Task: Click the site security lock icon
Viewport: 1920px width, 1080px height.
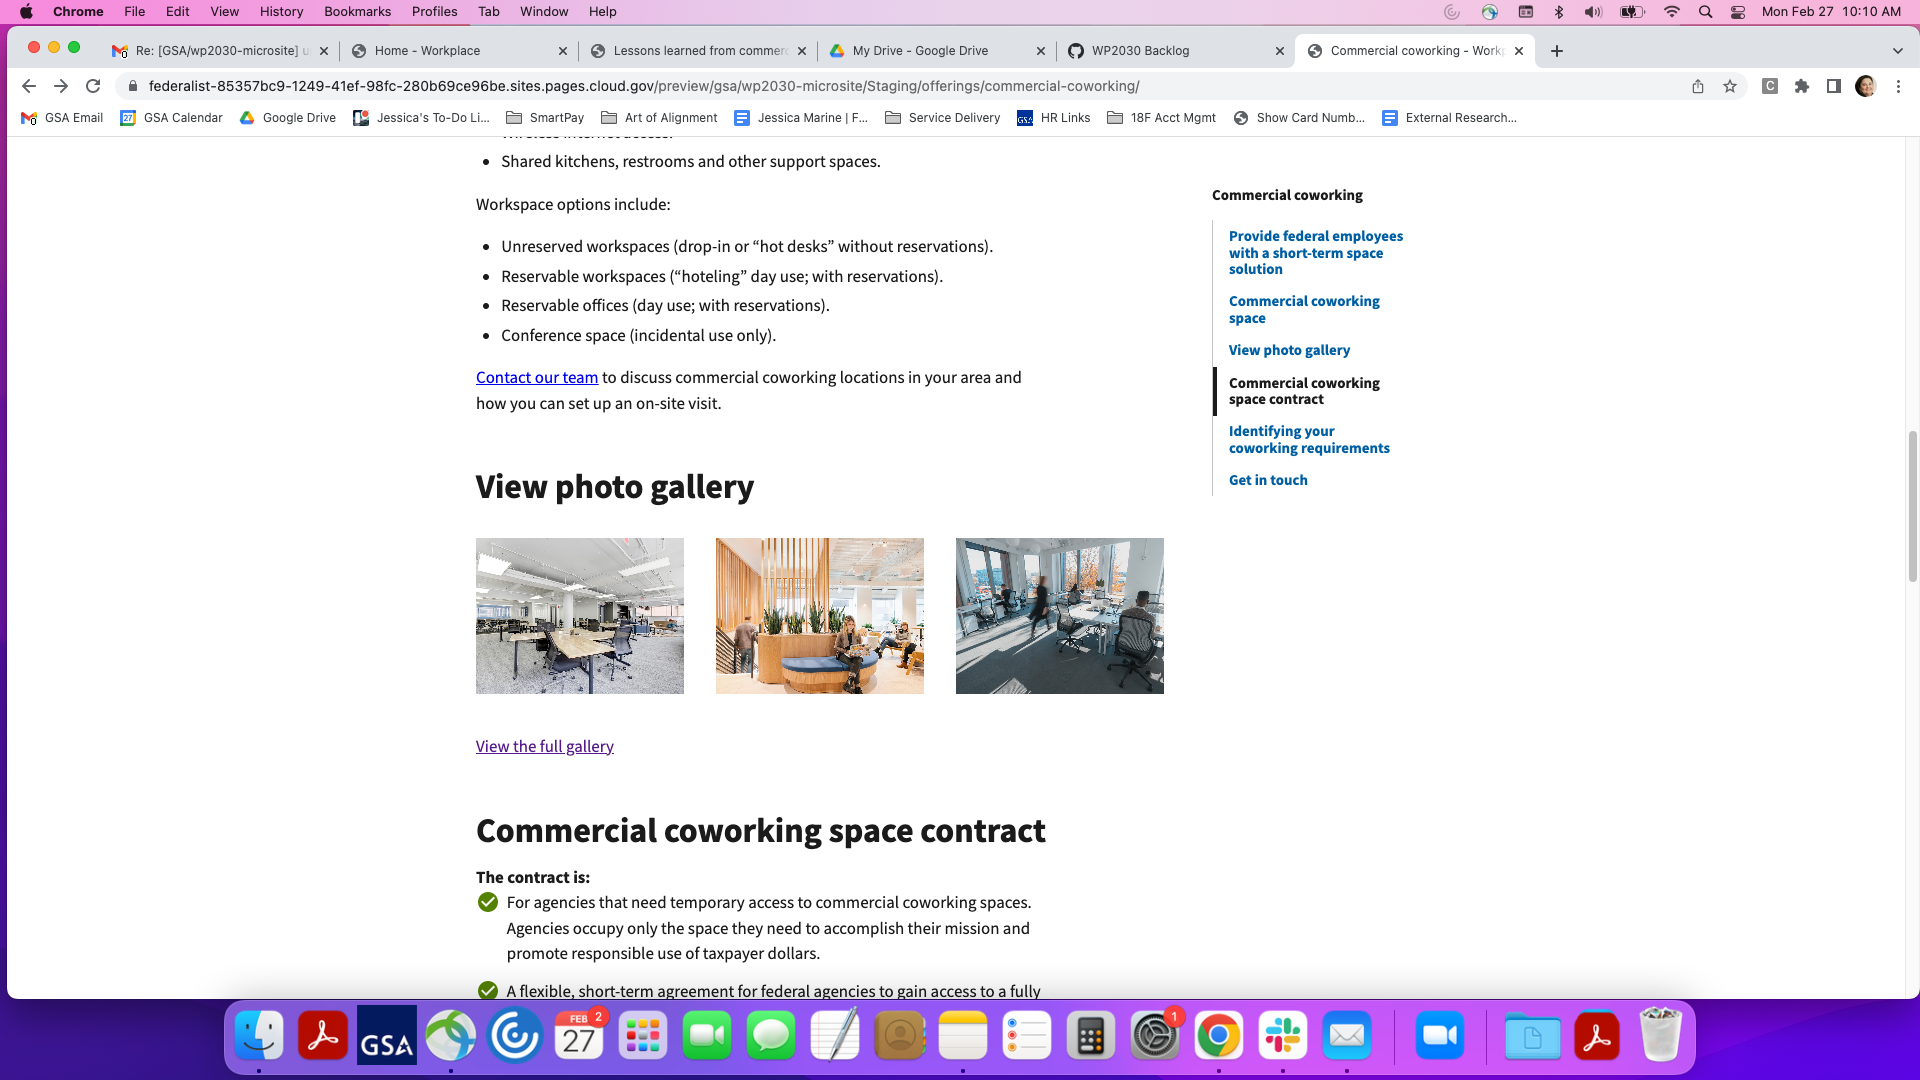Action: coord(132,86)
